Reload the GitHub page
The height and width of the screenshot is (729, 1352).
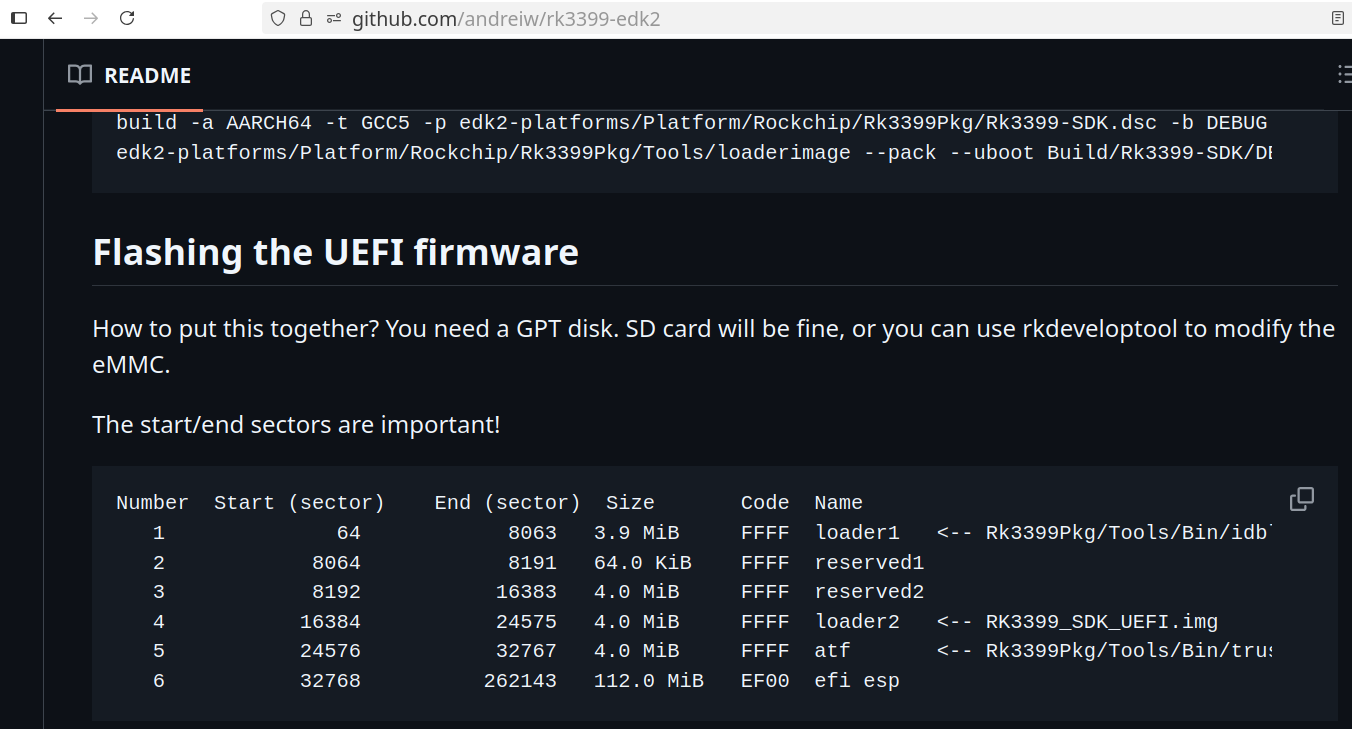(x=127, y=18)
